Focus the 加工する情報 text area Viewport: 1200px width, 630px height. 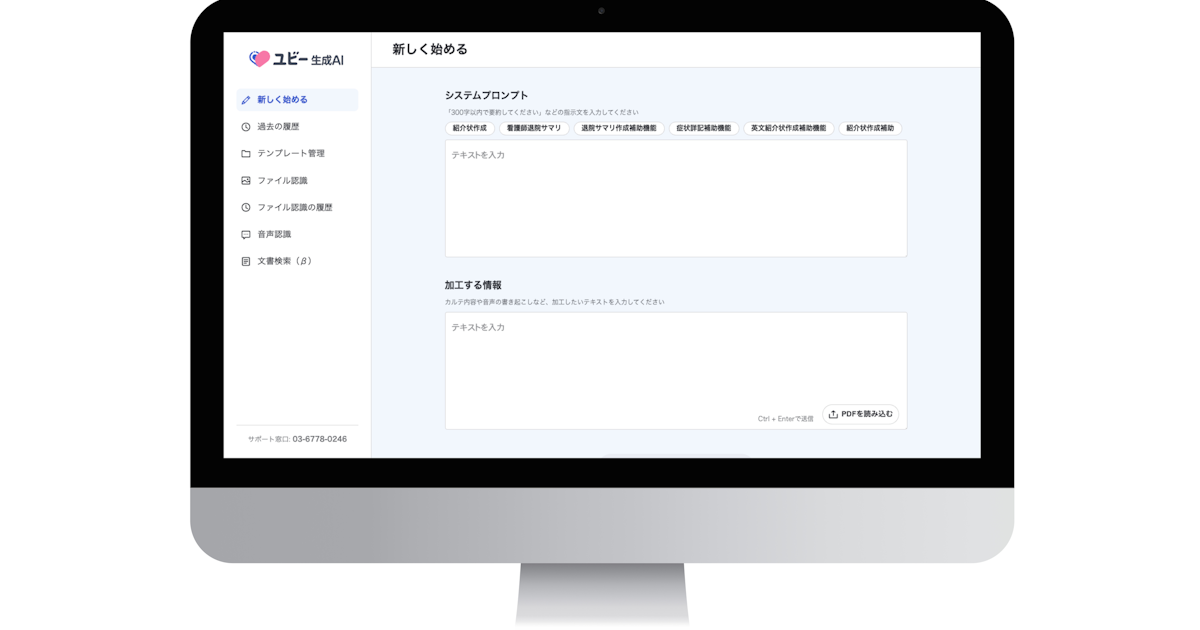676,371
